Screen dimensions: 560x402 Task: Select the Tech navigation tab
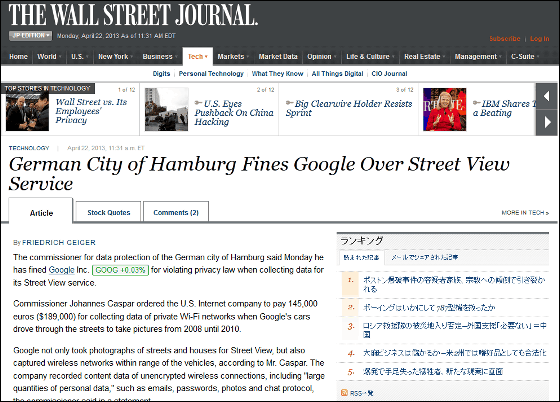198,56
